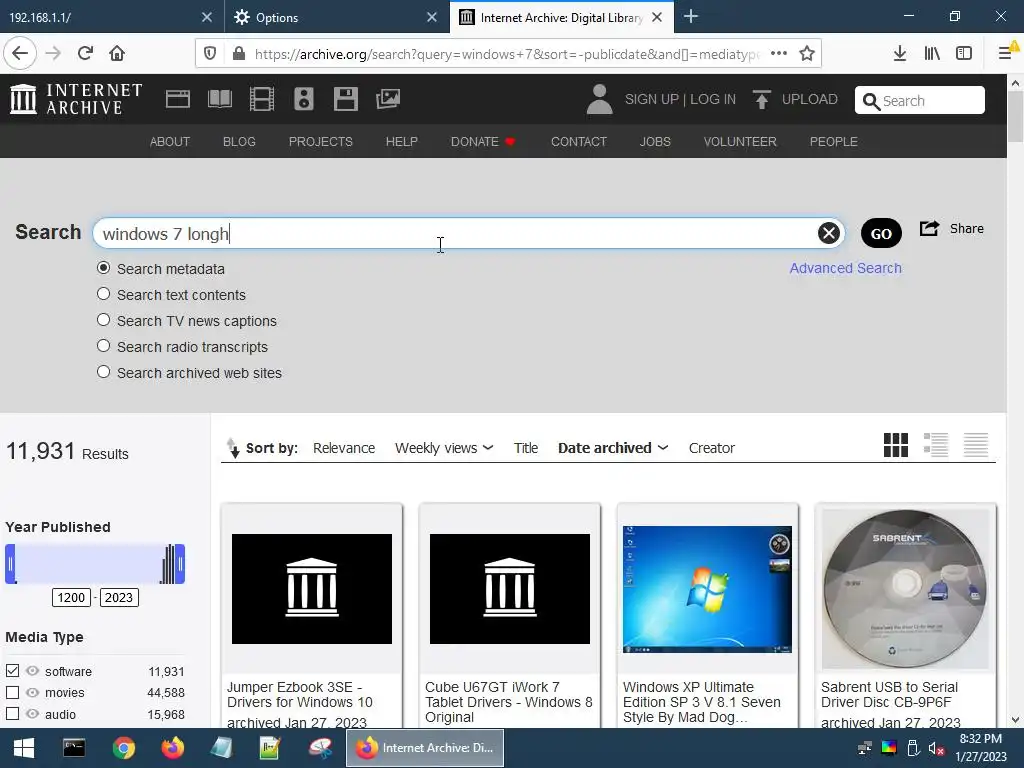This screenshot has height=768, width=1024.
Task: Select Search archived web sites
Action: pyautogui.click(x=103, y=372)
